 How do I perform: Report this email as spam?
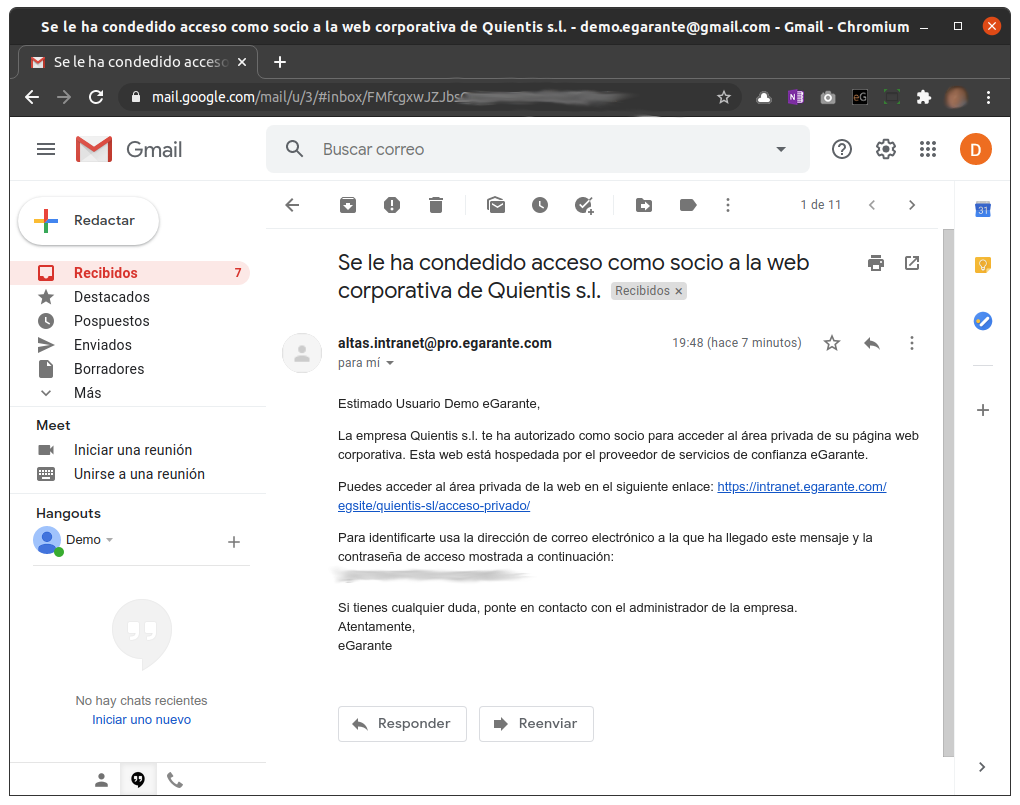(x=392, y=206)
